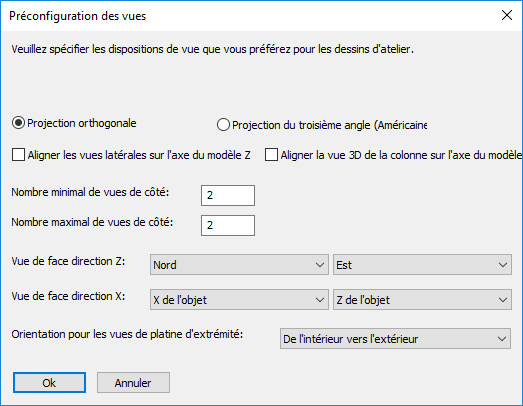Expand the Z de l'objet dropdown
The image size is (523, 406).
[422, 300]
